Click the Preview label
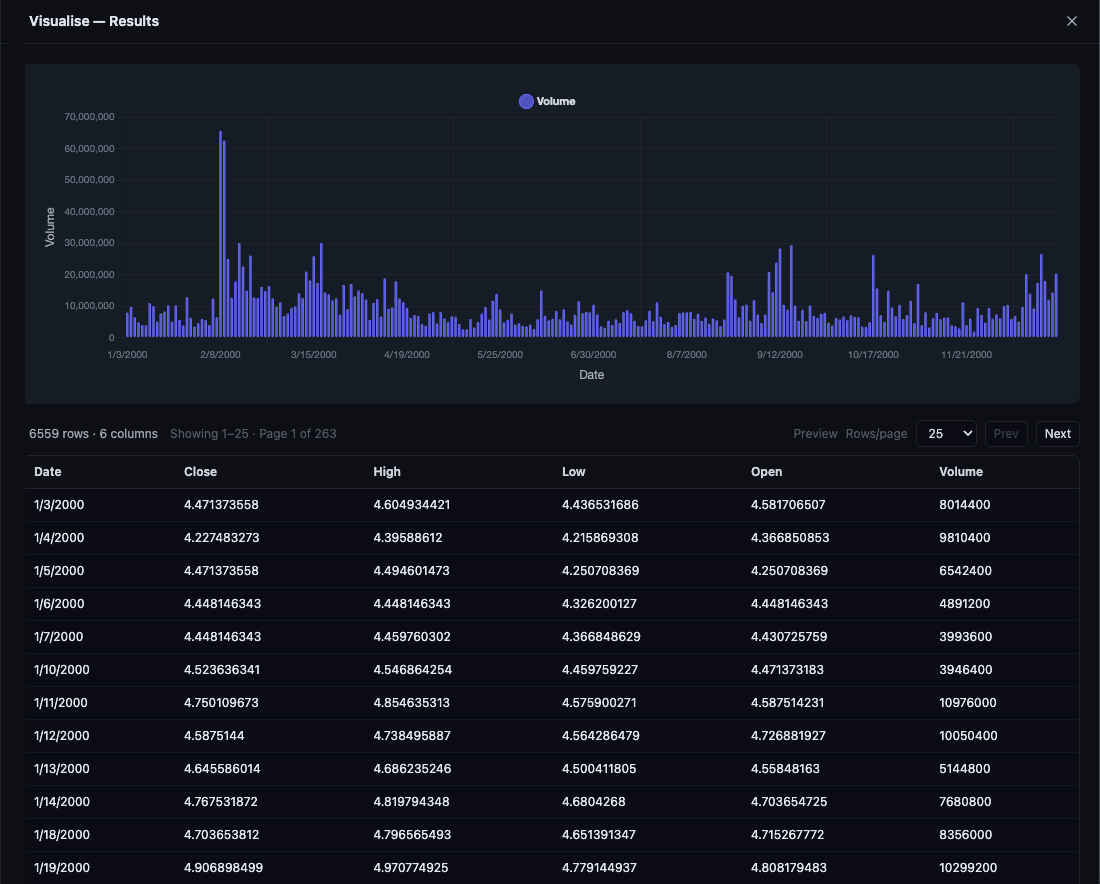1100x884 pixels. [815, 433]
